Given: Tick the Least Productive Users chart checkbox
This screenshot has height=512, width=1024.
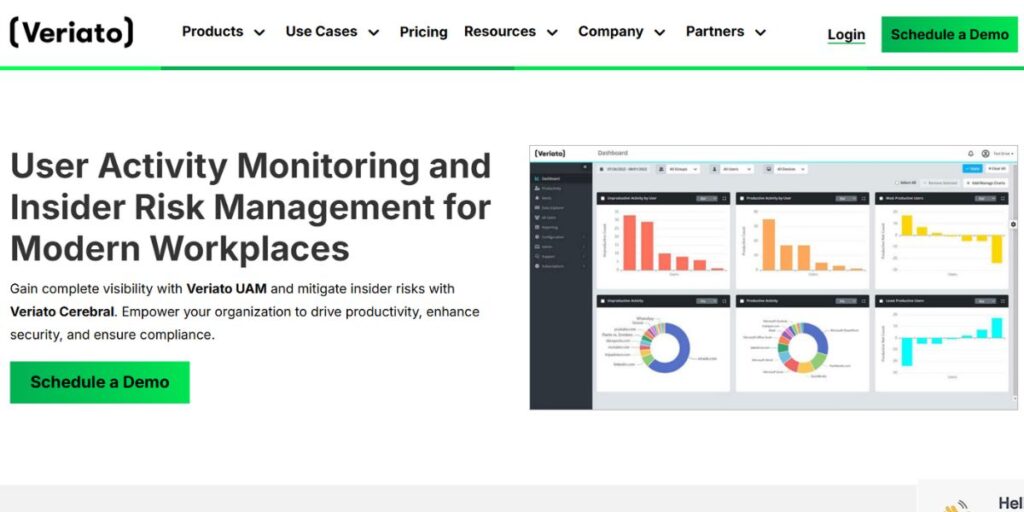Looking at the screenshot, I should pyautogui.click(x=880, y=301).
